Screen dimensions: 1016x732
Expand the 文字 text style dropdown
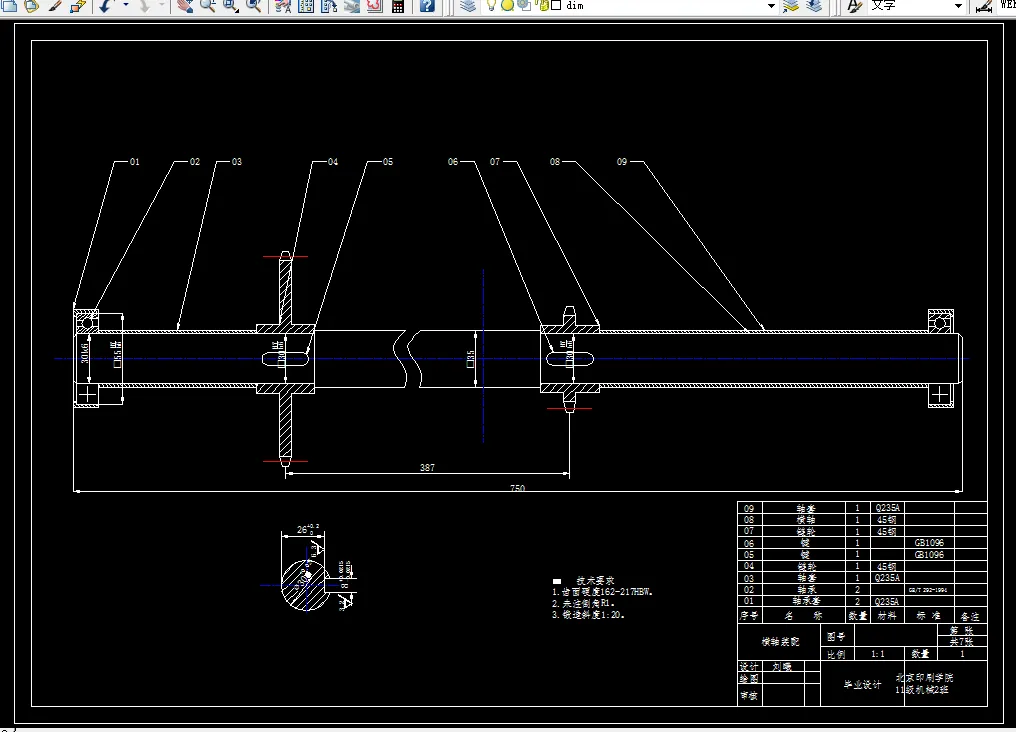coord(958,6)
